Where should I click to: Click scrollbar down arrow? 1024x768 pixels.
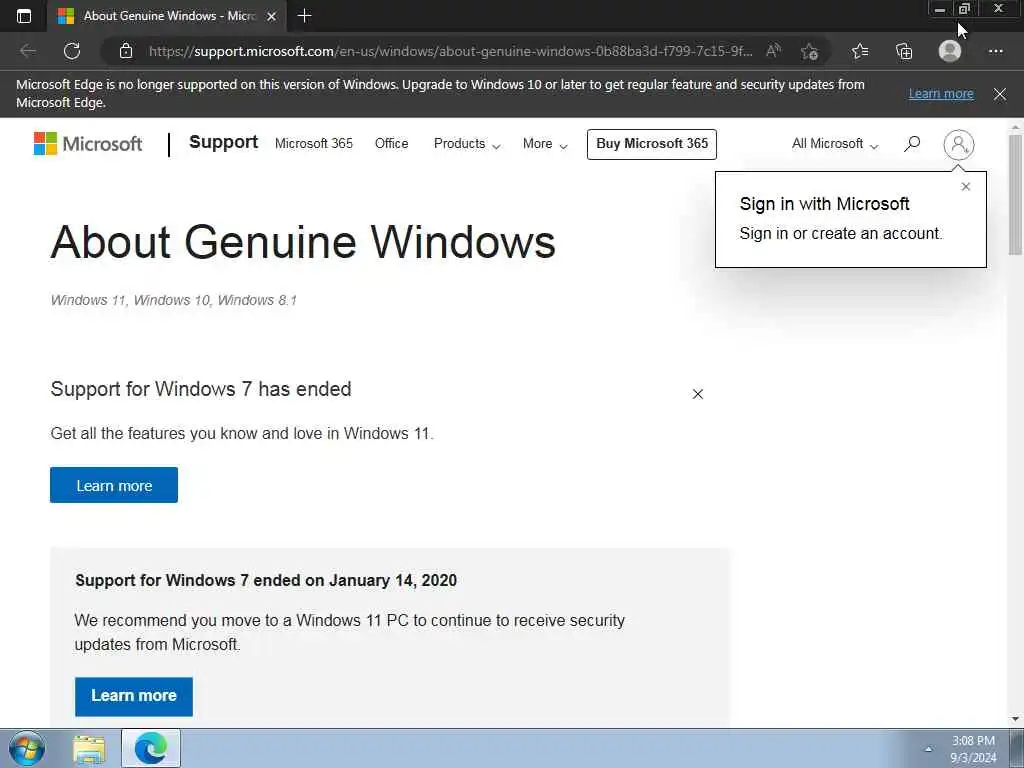click(x=1015, y=719)
